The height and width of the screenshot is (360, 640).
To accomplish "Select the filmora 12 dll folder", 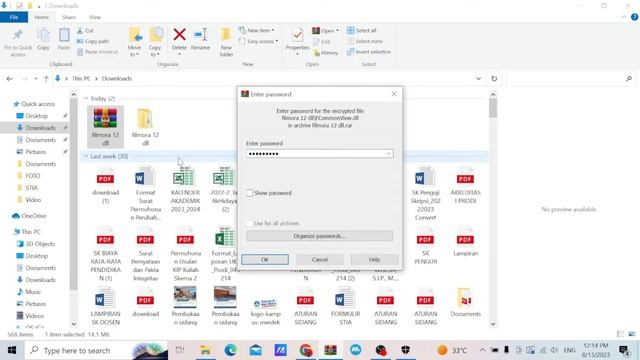I will tap(145, 127).
